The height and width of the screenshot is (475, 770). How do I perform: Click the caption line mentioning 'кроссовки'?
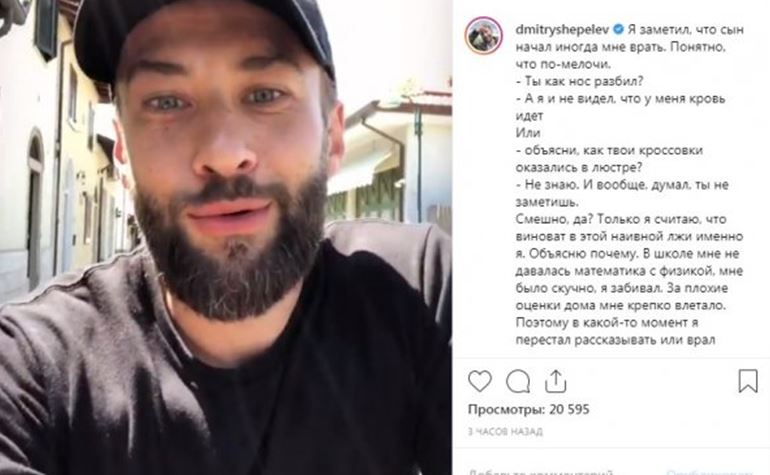pos(609,150)
